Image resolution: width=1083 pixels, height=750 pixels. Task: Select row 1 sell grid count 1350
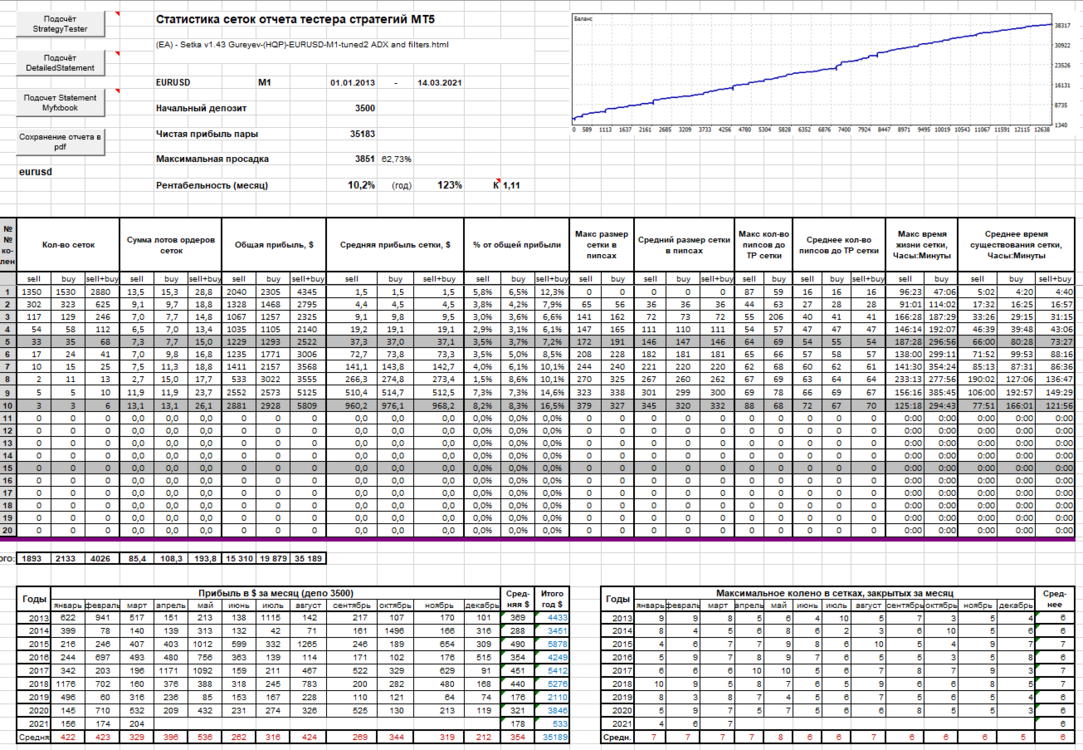pyautogui.click(x=32, y=292)
